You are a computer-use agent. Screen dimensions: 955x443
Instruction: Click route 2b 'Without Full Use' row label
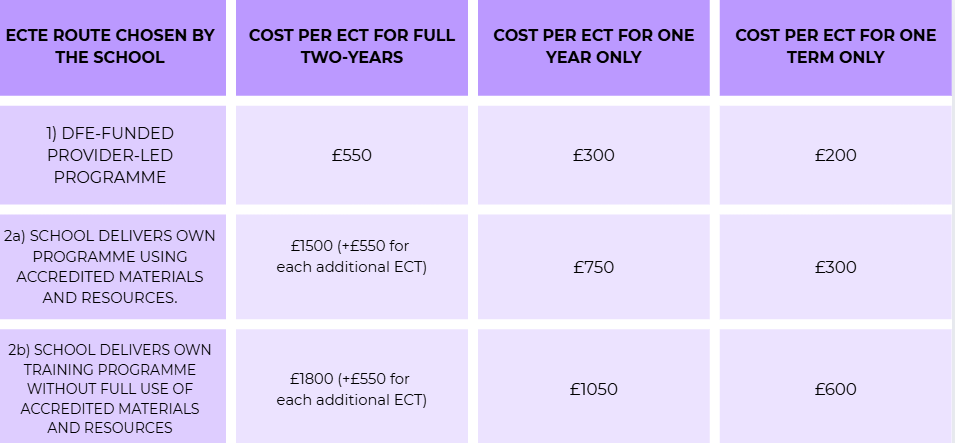tap(110, 388)
